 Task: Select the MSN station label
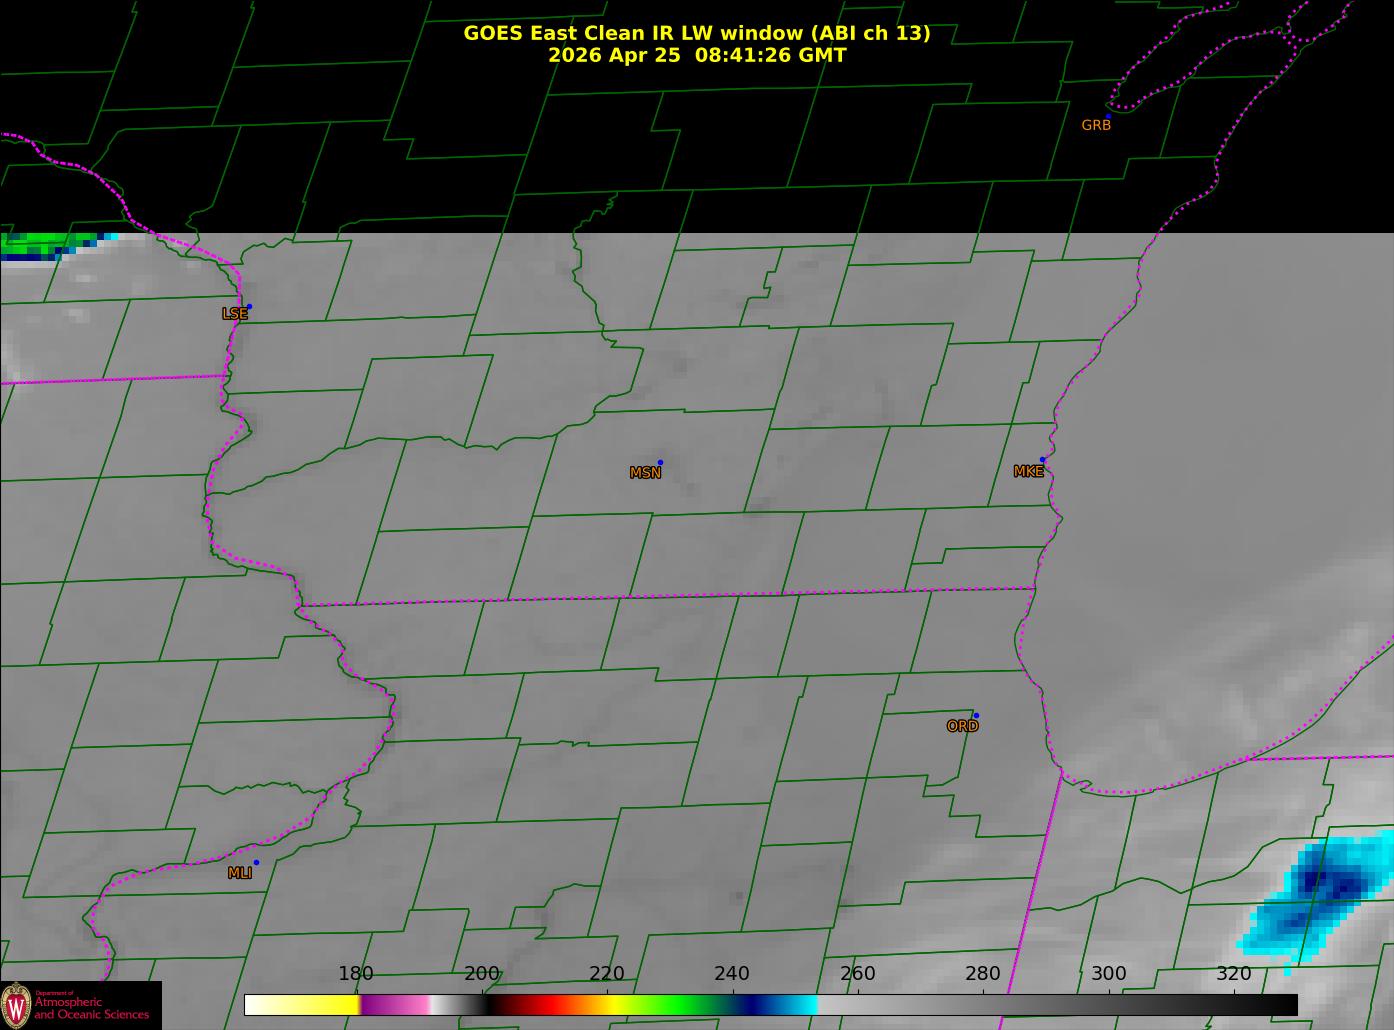click(x=645, y=473)
